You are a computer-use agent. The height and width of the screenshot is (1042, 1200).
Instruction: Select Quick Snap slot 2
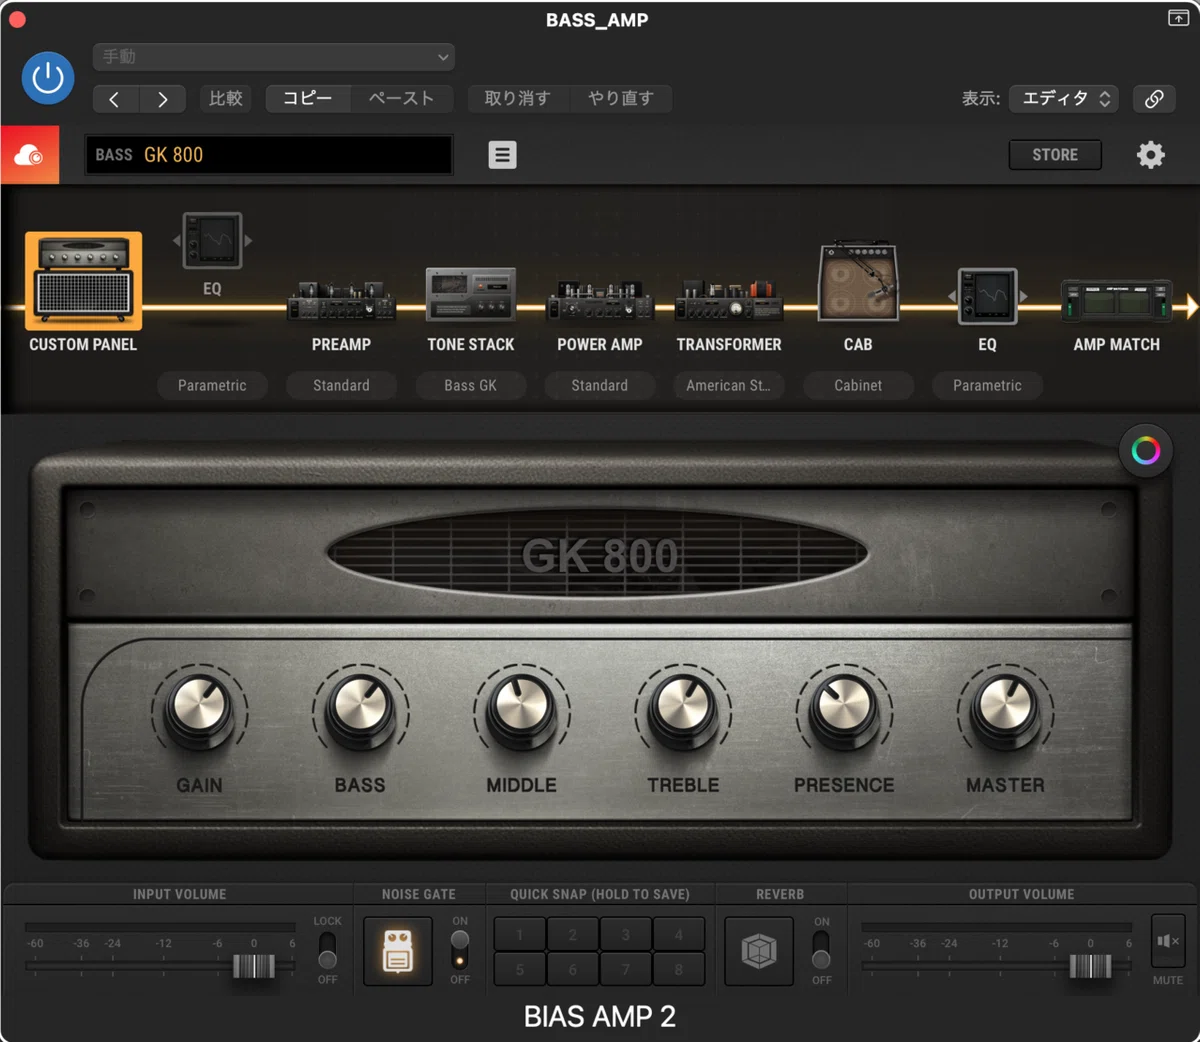coord(573,935)
